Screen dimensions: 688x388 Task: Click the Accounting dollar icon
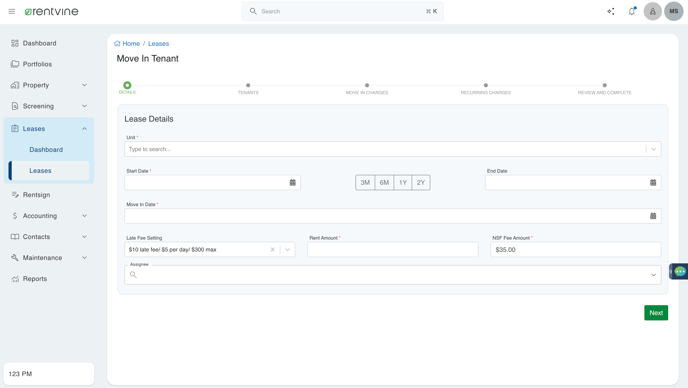click(x=15, y=216)
